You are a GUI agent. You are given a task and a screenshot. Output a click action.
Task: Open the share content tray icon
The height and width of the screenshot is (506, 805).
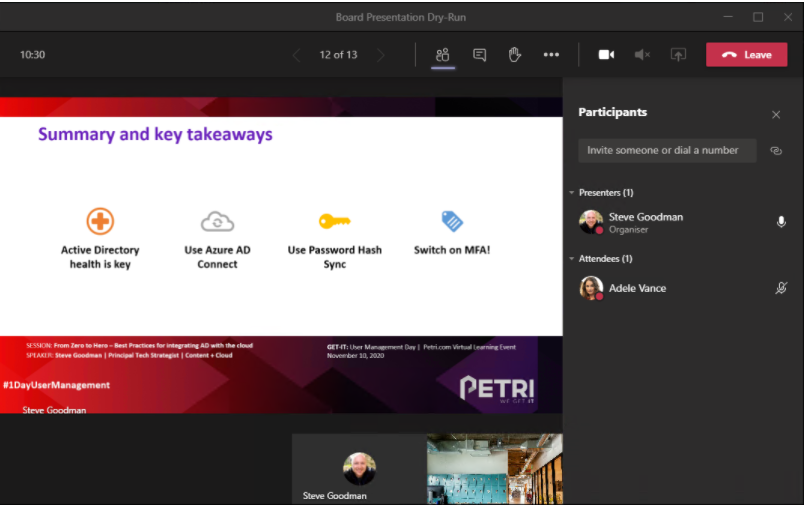678,54
